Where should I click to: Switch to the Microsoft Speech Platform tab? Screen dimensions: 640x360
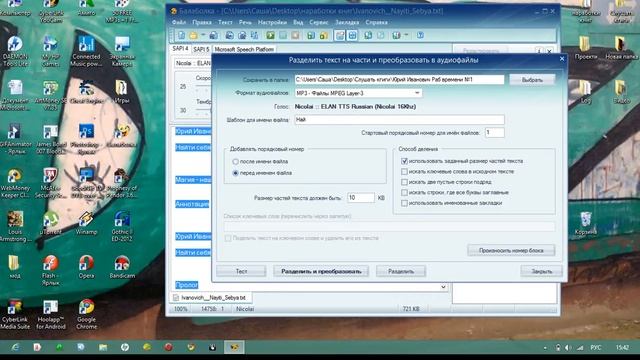[x=244, y=49]
